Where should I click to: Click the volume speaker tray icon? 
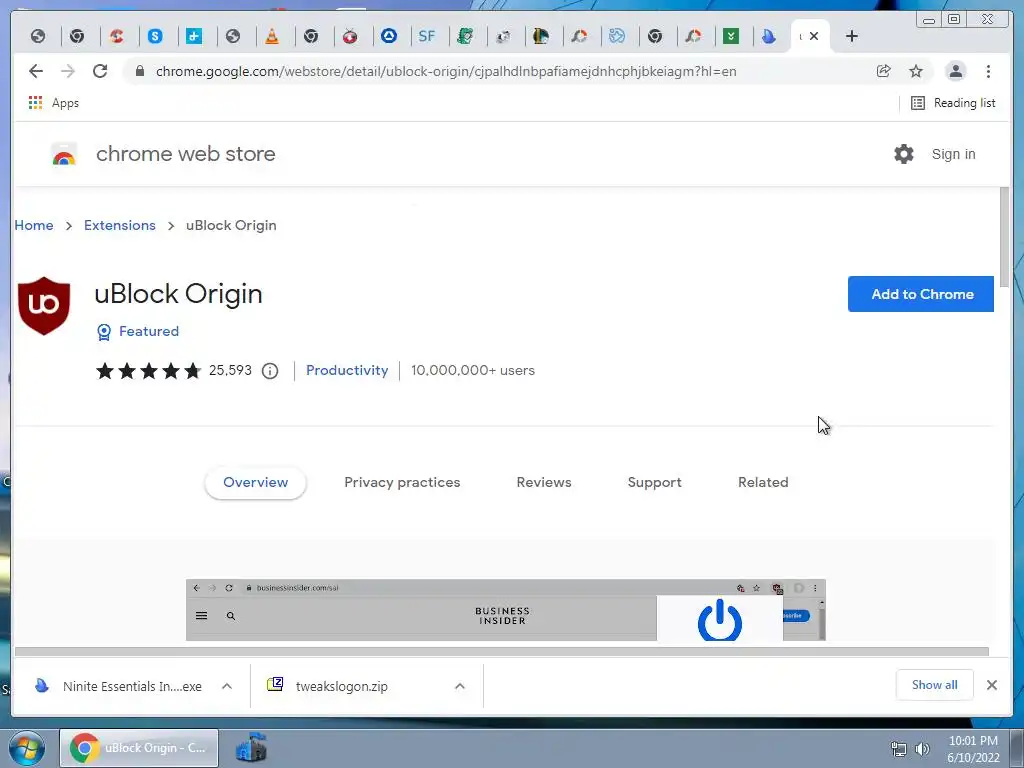[x=922, y=749]
